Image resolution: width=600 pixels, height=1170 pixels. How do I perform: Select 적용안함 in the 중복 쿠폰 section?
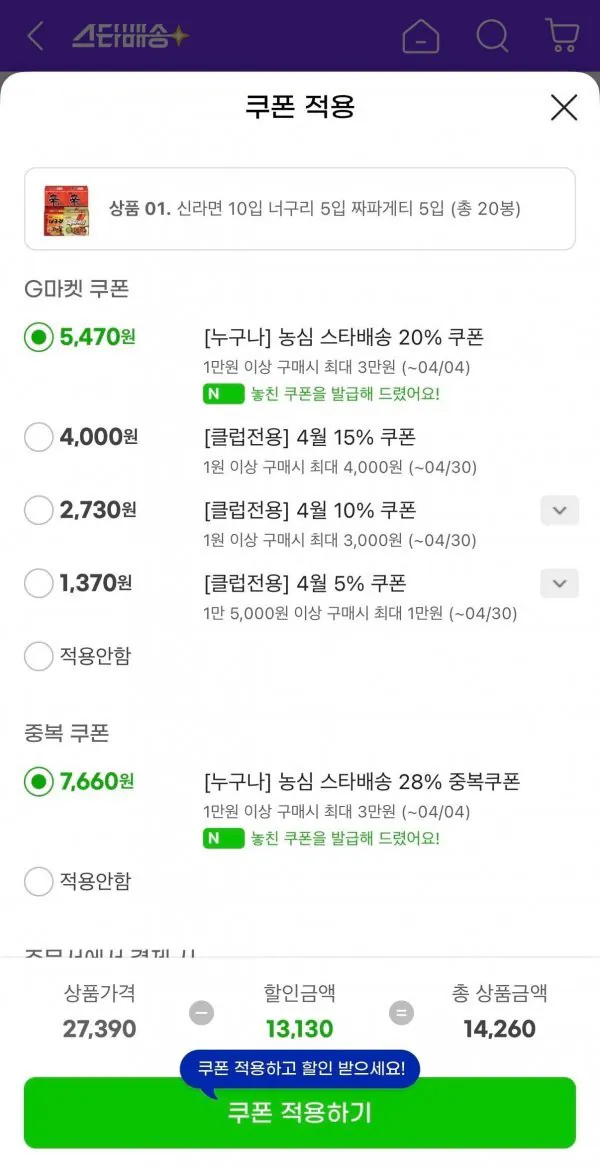pos(39,881)
